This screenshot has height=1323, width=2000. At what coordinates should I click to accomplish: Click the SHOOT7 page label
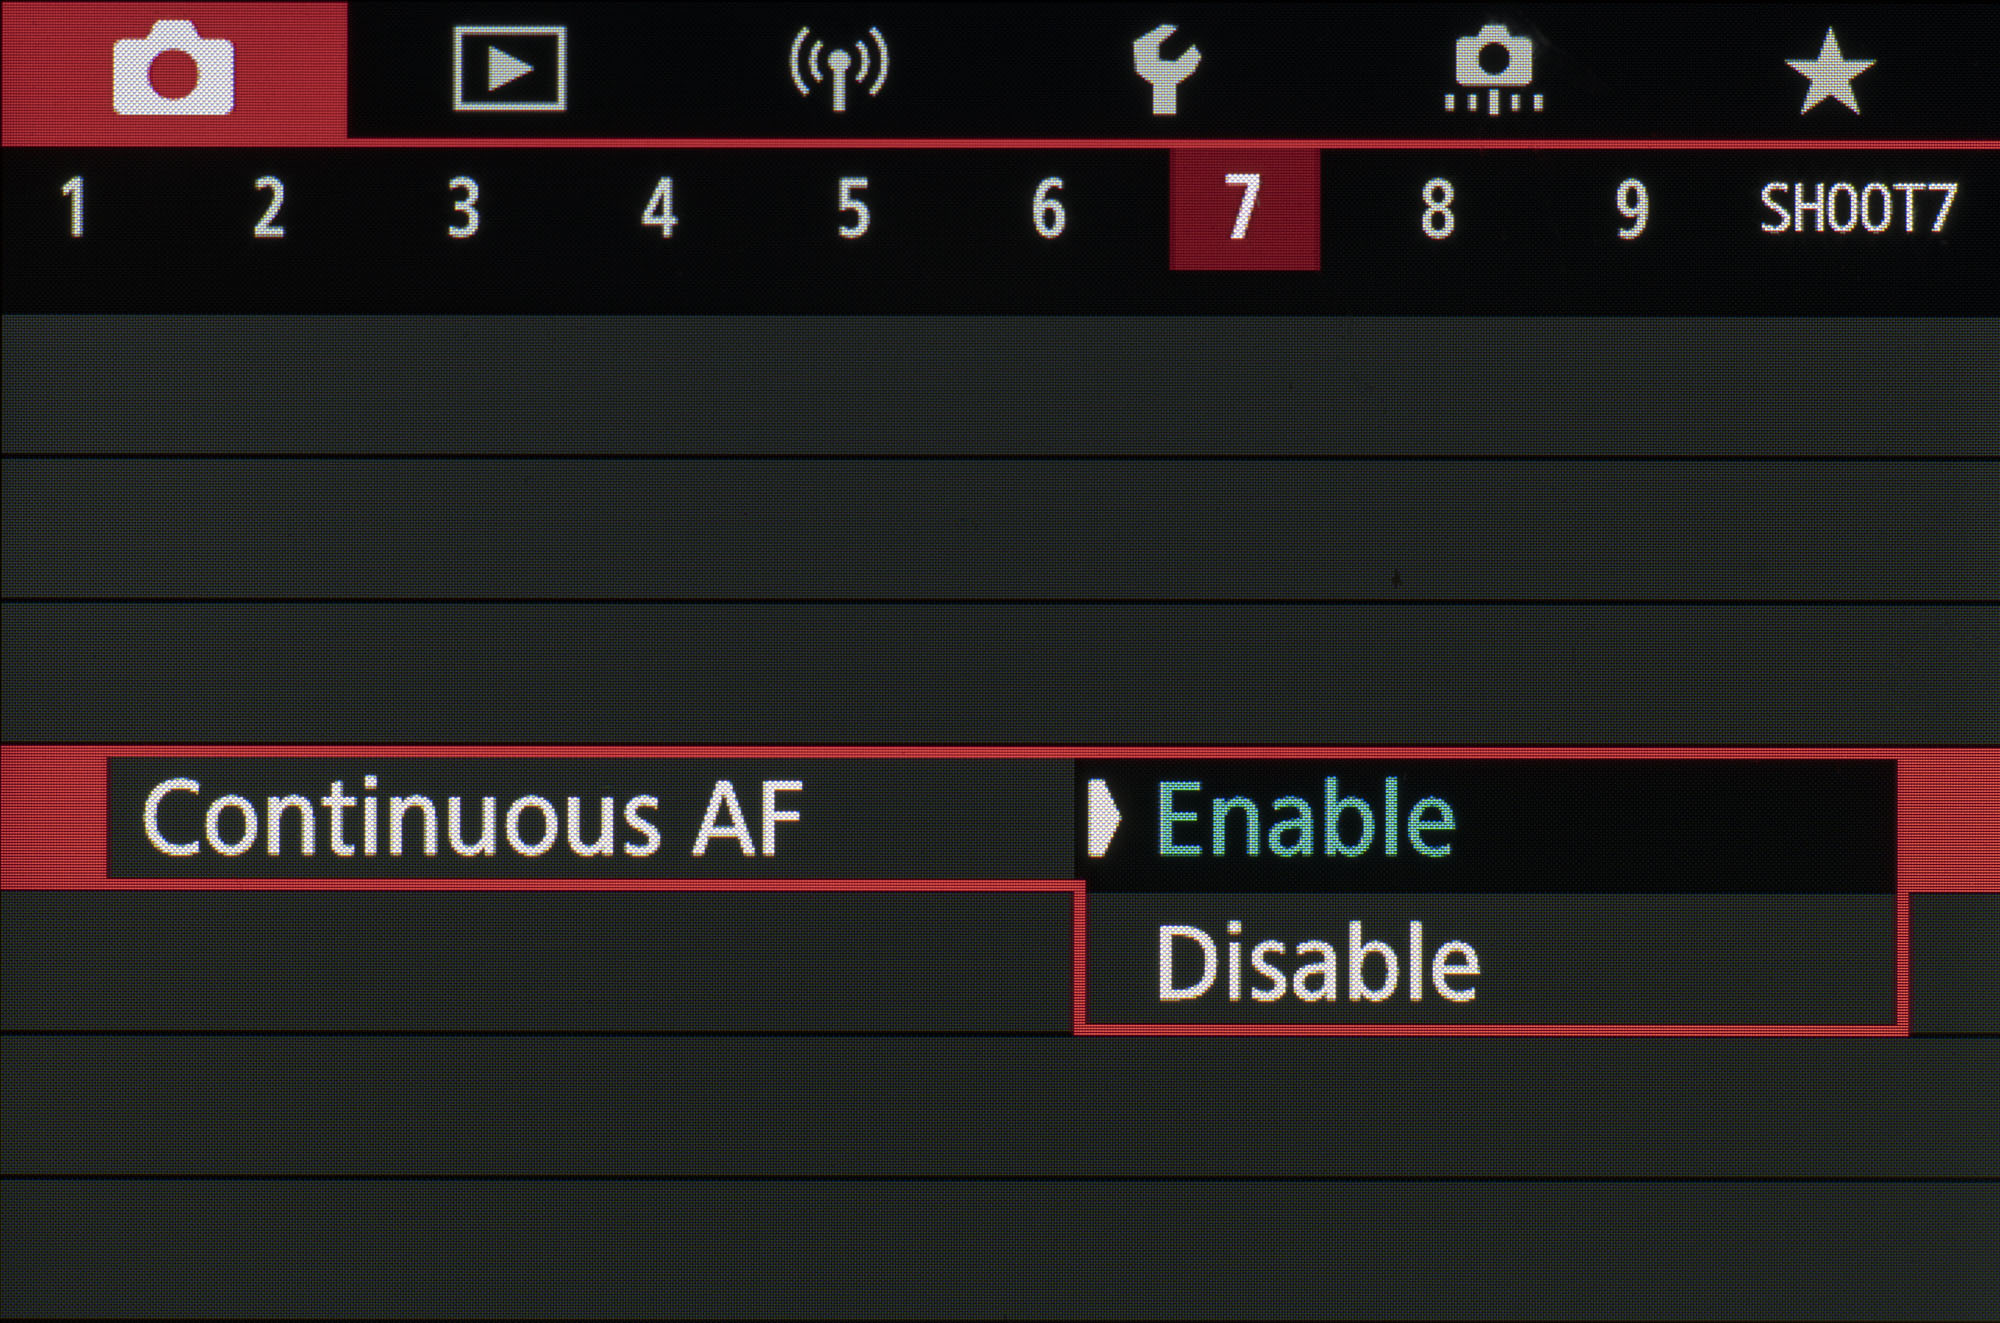pos(1857,208)
